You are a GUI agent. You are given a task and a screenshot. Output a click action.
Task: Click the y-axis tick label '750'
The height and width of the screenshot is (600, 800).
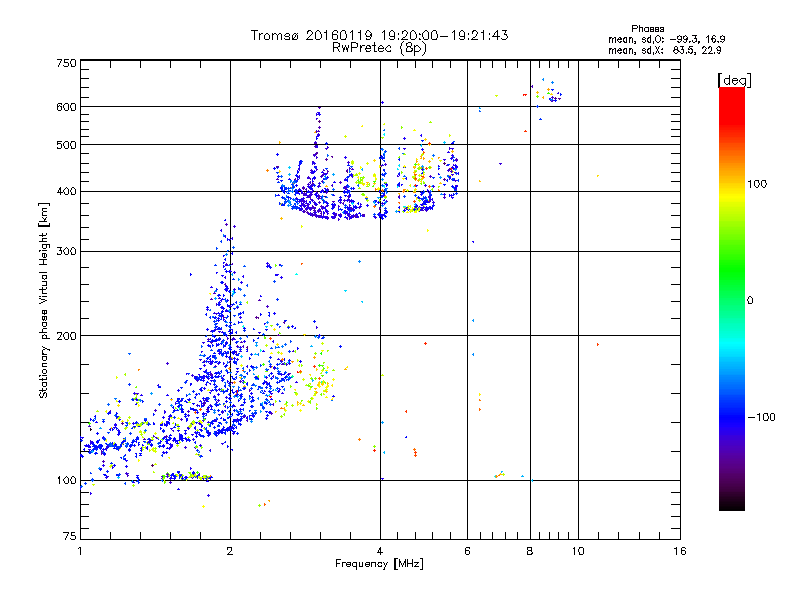pos(66,63)
